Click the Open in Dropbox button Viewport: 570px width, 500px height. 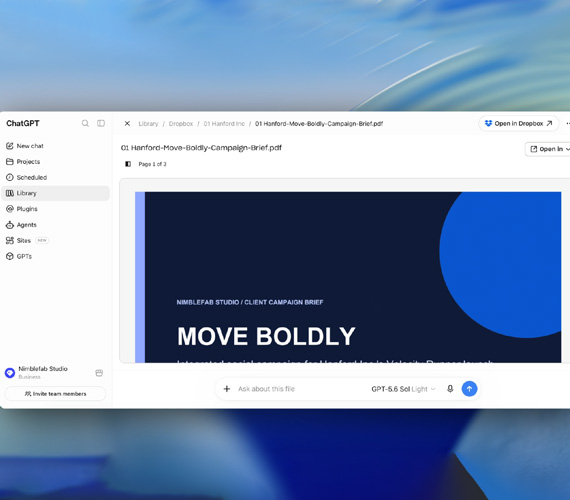click(x=518, y=124)
